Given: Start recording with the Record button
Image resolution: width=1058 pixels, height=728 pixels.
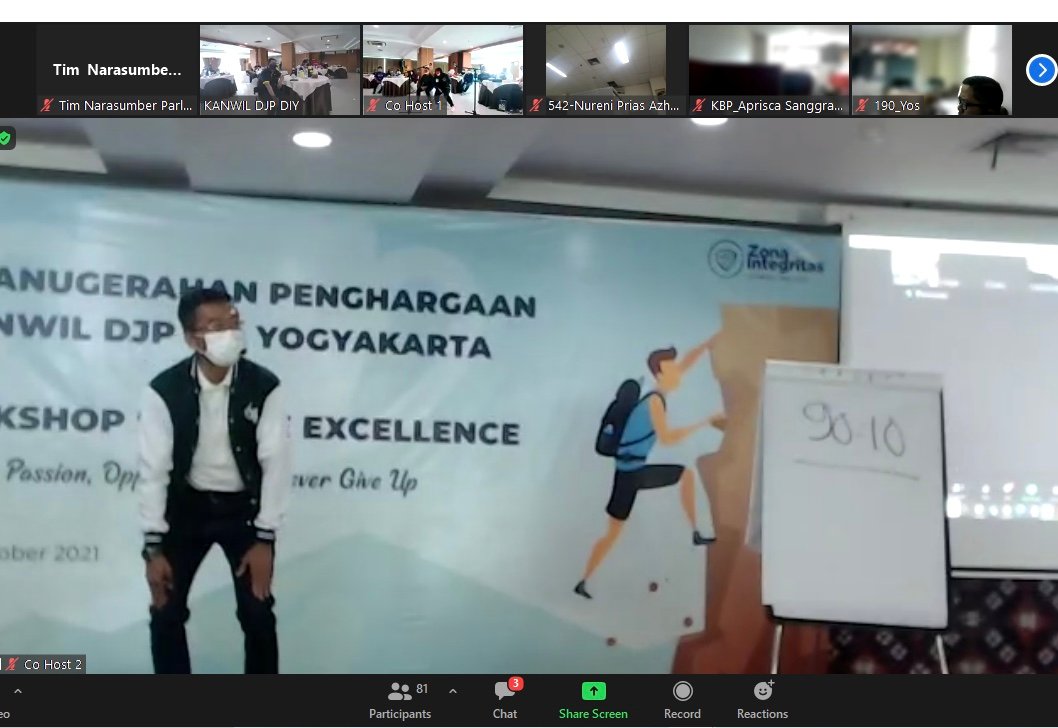Looking at the screenshot, I should (x=682, y=699).
